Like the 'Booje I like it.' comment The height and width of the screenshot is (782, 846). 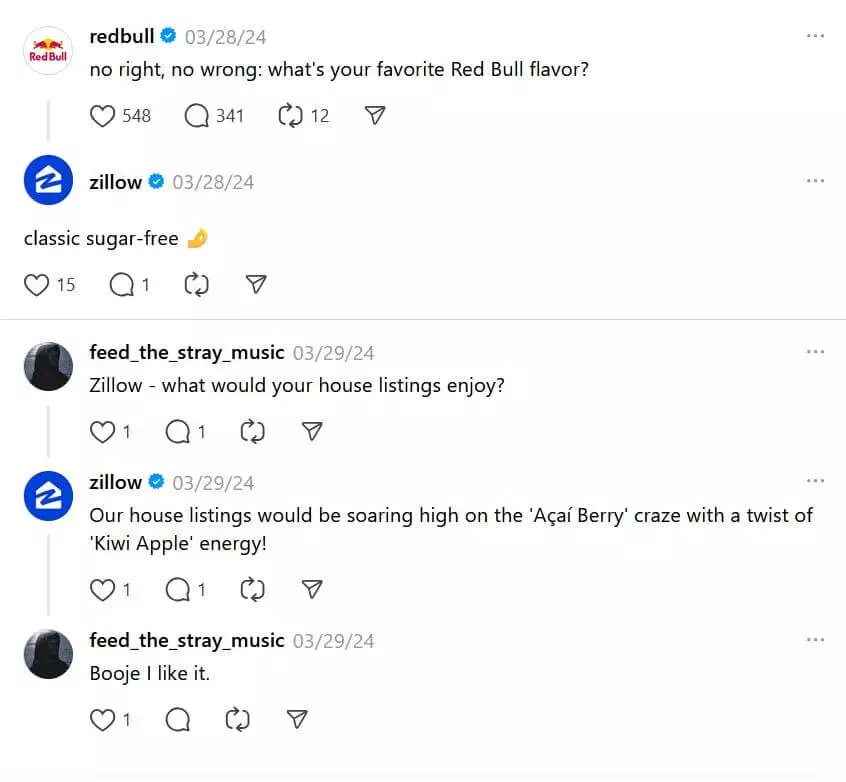pos(103,719)
